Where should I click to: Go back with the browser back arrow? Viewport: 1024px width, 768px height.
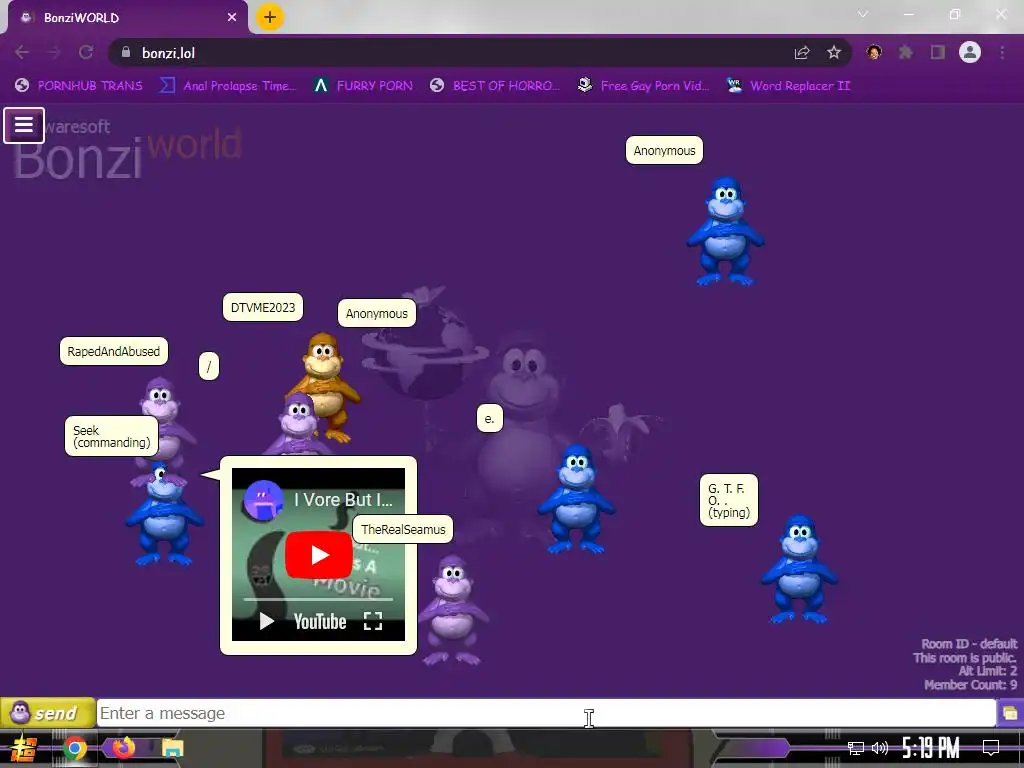(22, 52)
